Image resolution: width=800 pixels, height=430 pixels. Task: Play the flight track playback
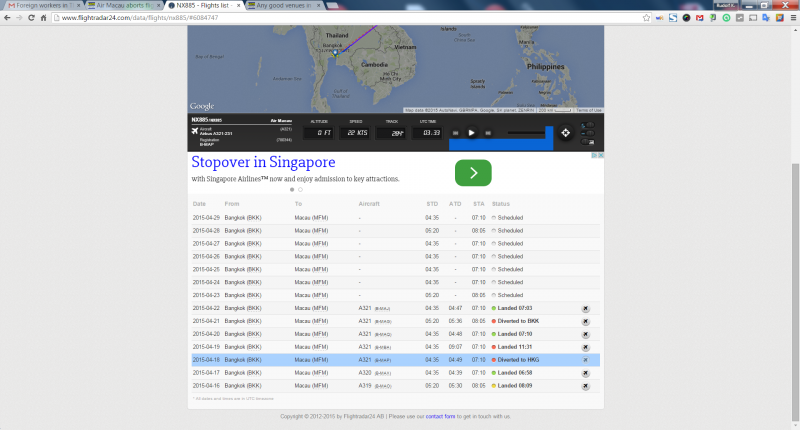coord(471,133)
